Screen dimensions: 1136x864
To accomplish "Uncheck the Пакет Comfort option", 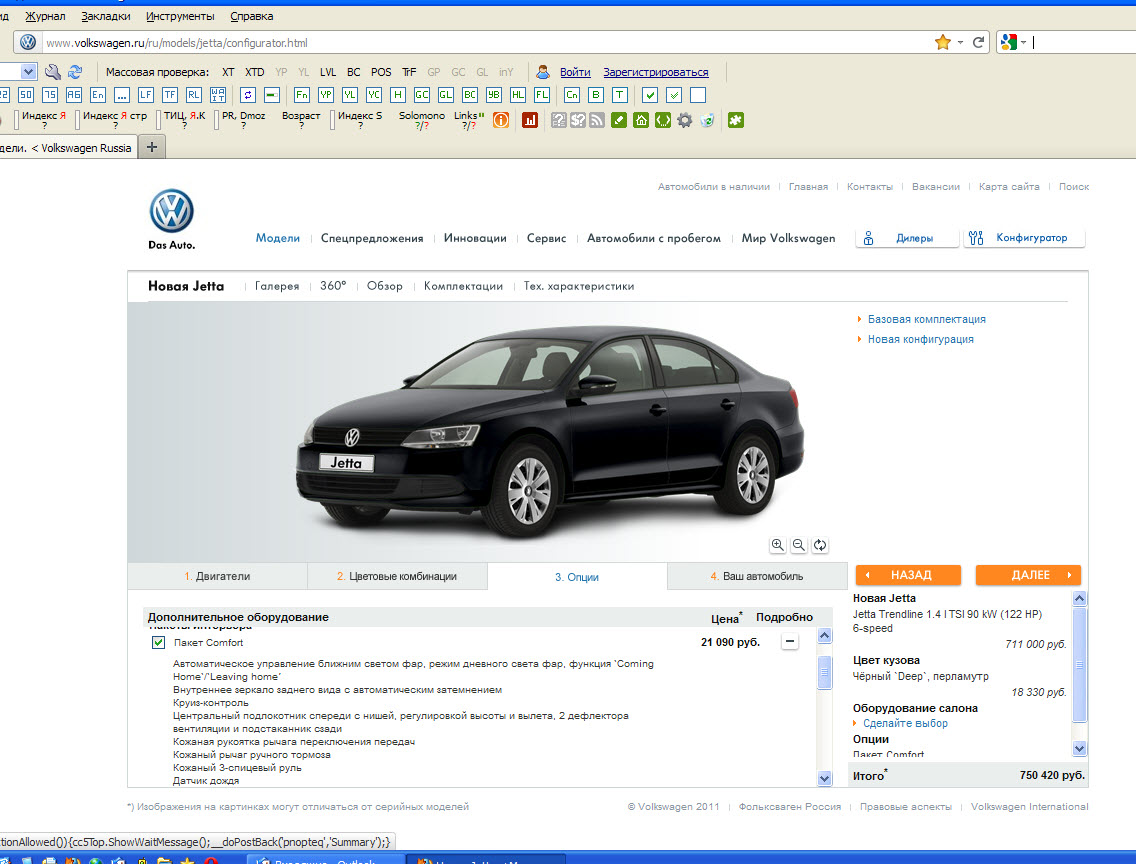I will coord(158,642).
